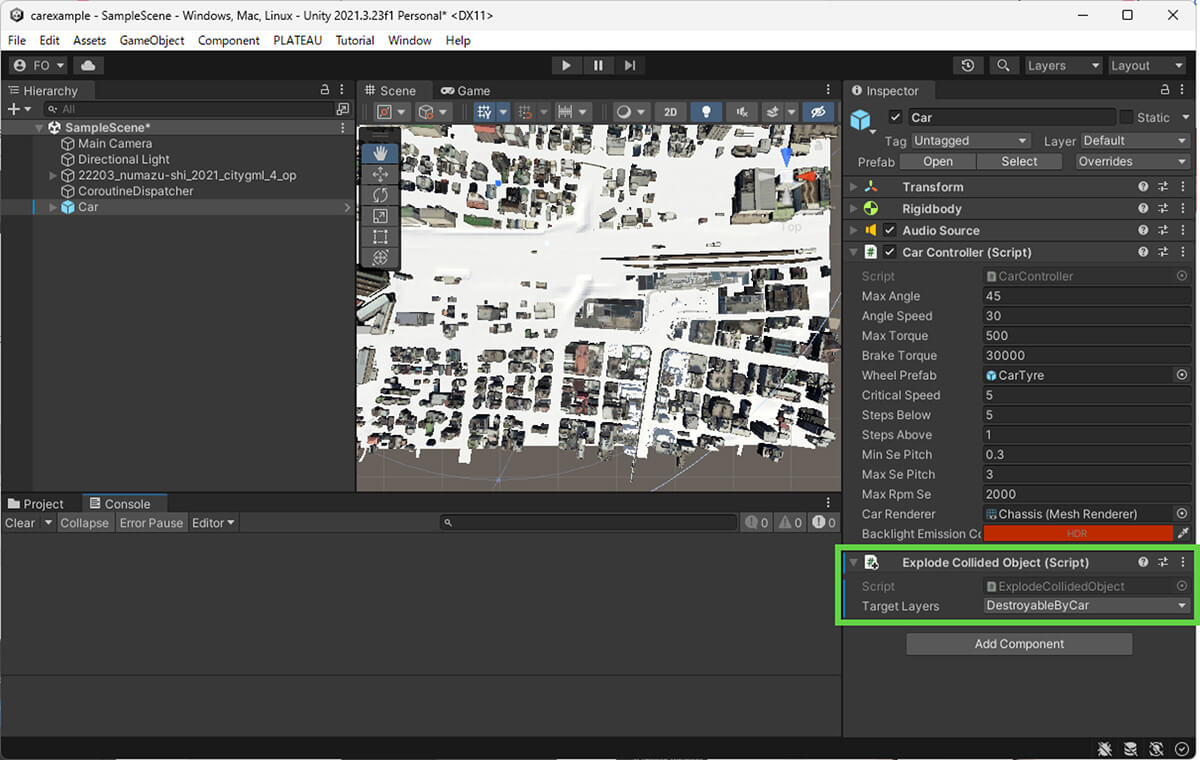Toggle the Static checkbox for Car
Image resolution: width=1200 pixels, height=760 pixels.
coord(1127,117)
